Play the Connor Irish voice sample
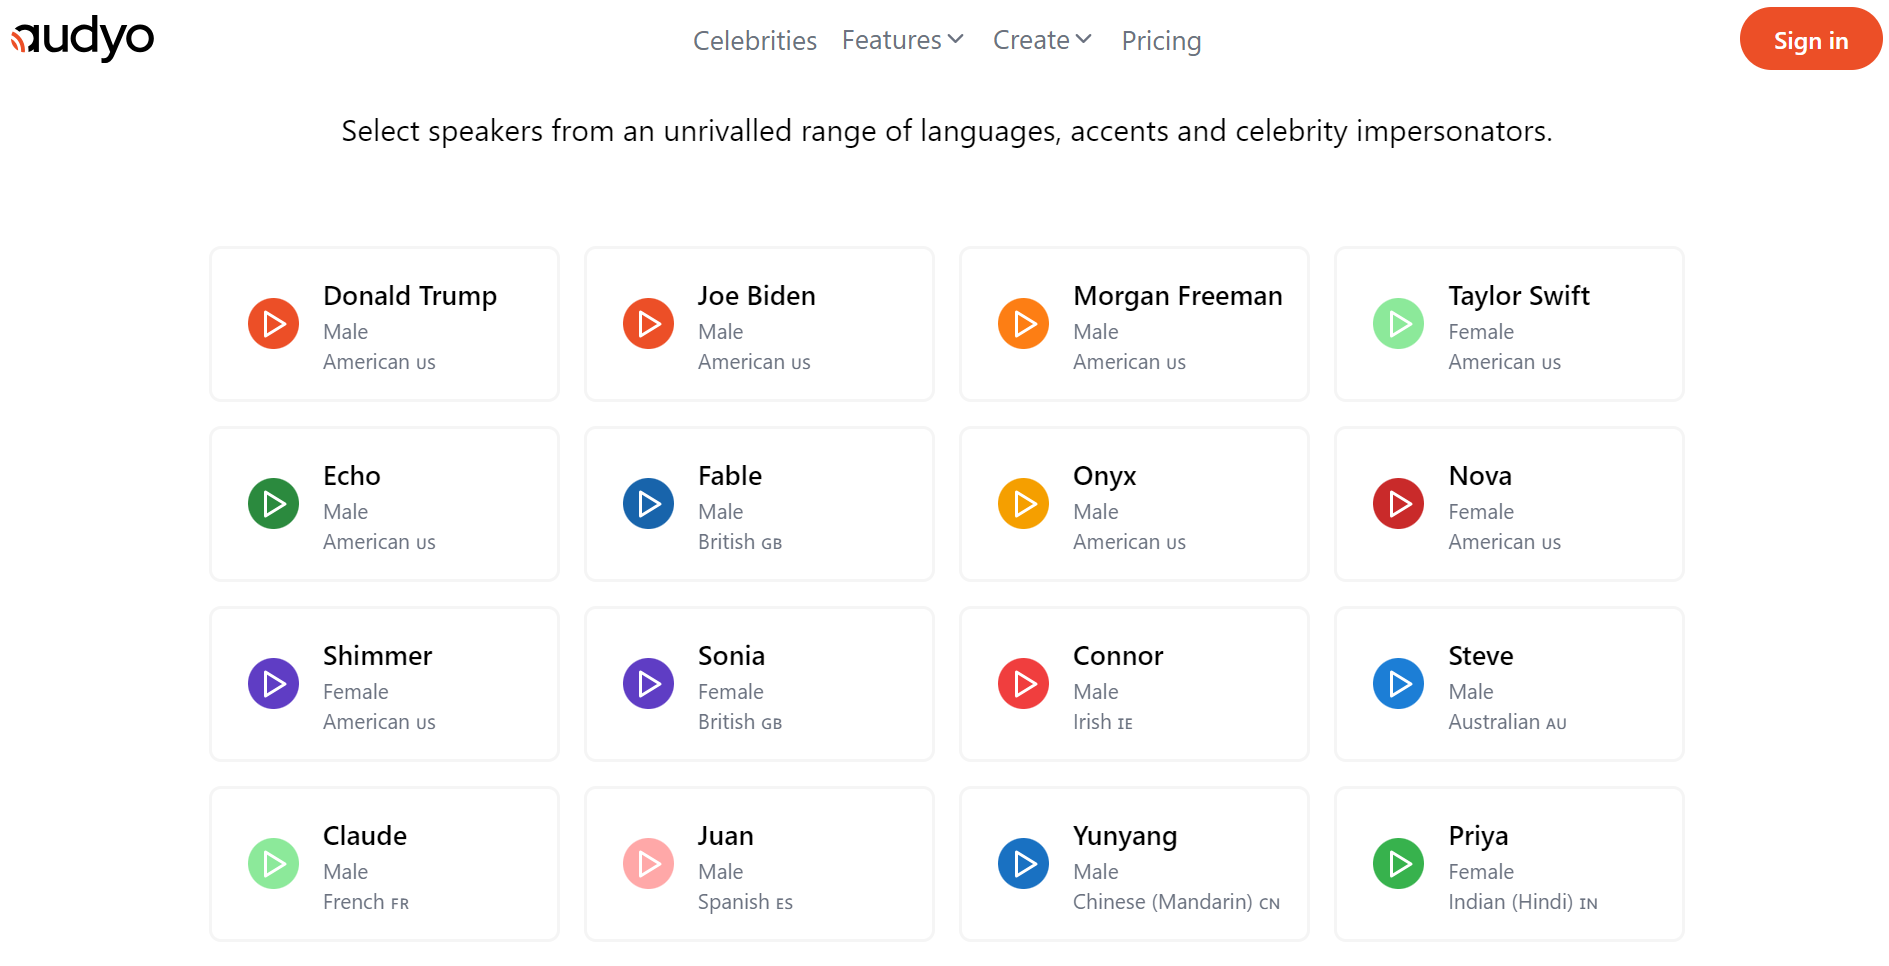Screen dimensions: 1889x966 [x=1023, y=684]
